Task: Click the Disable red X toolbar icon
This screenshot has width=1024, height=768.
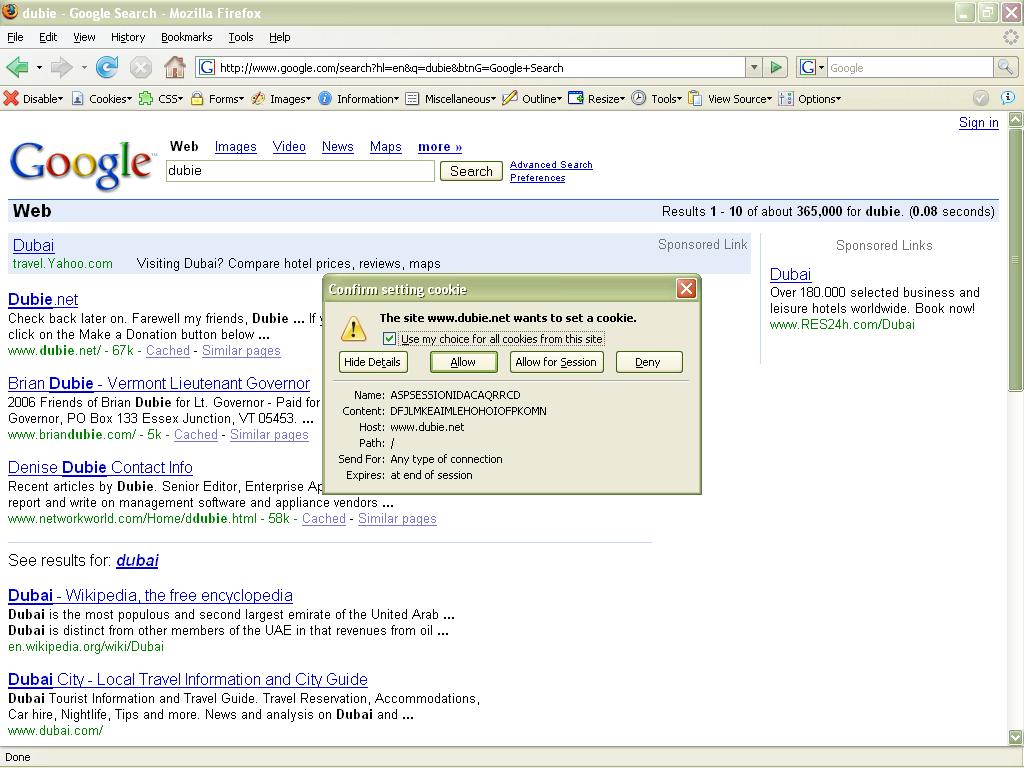Action: pyautogui.click(x=11, y=99)
